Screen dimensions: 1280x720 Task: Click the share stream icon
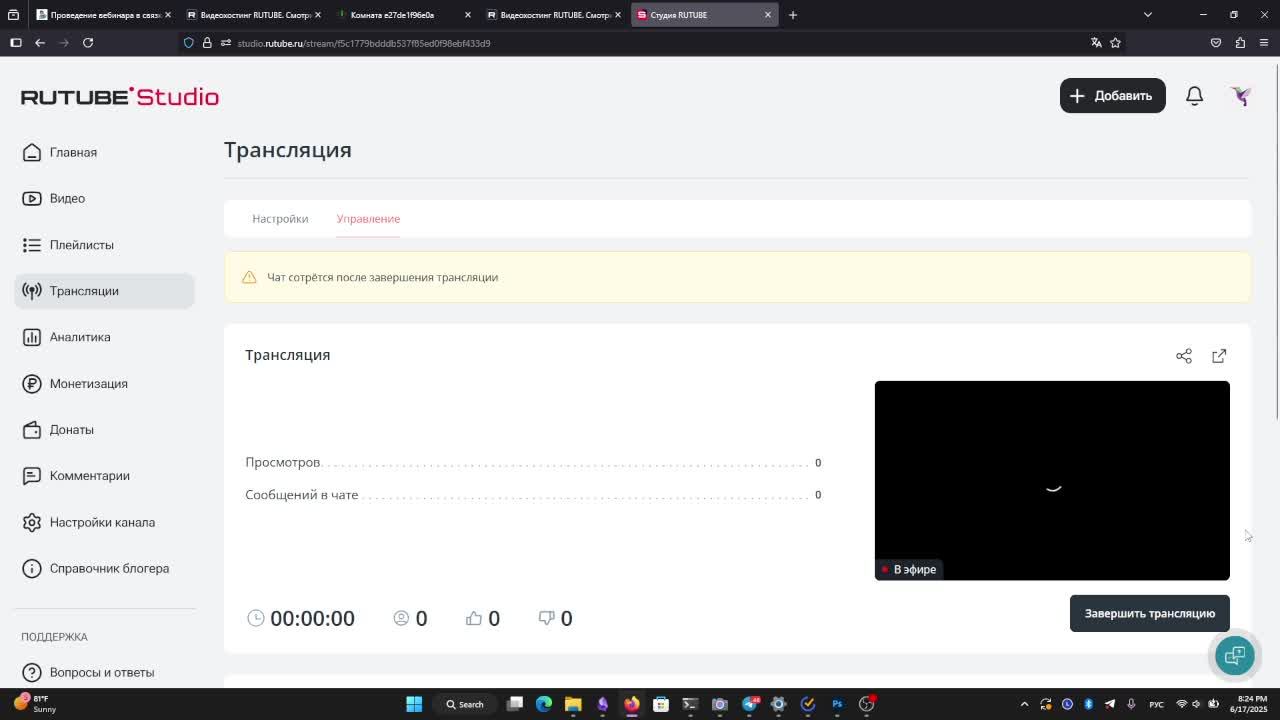[x=1184, y=356]
